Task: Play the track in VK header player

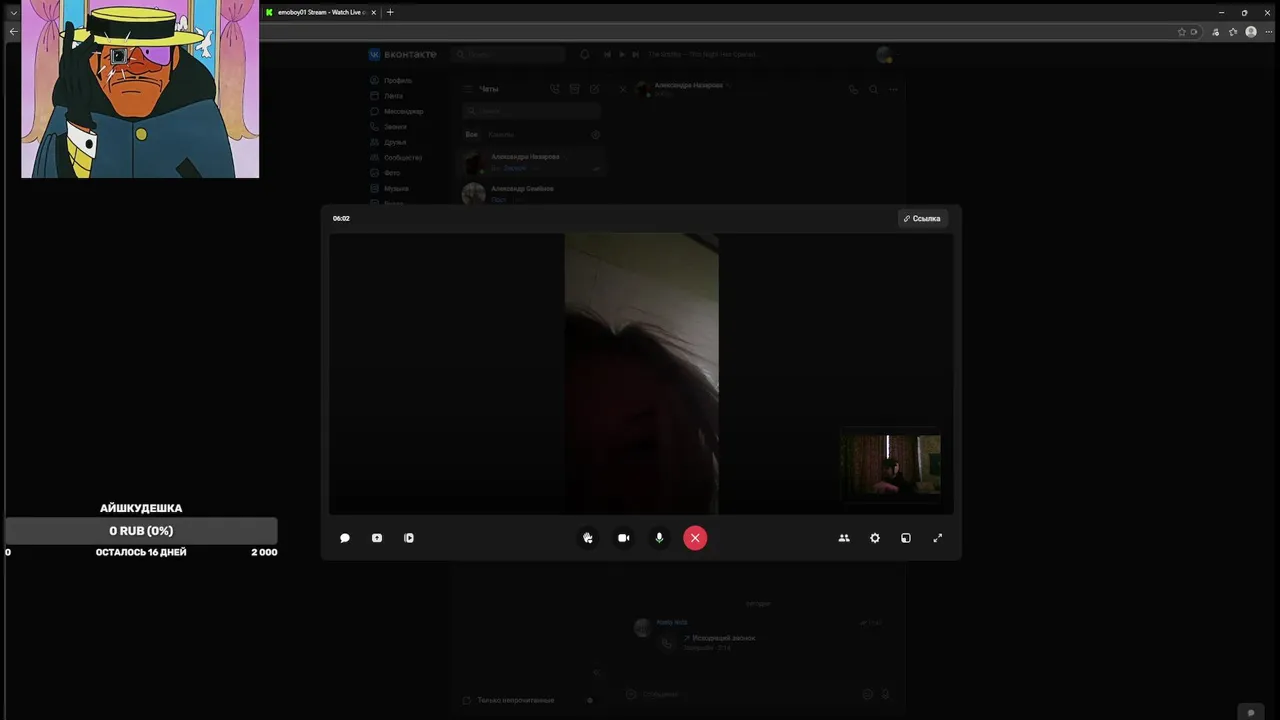Action: pyautogui.click(x=622, y=54)
